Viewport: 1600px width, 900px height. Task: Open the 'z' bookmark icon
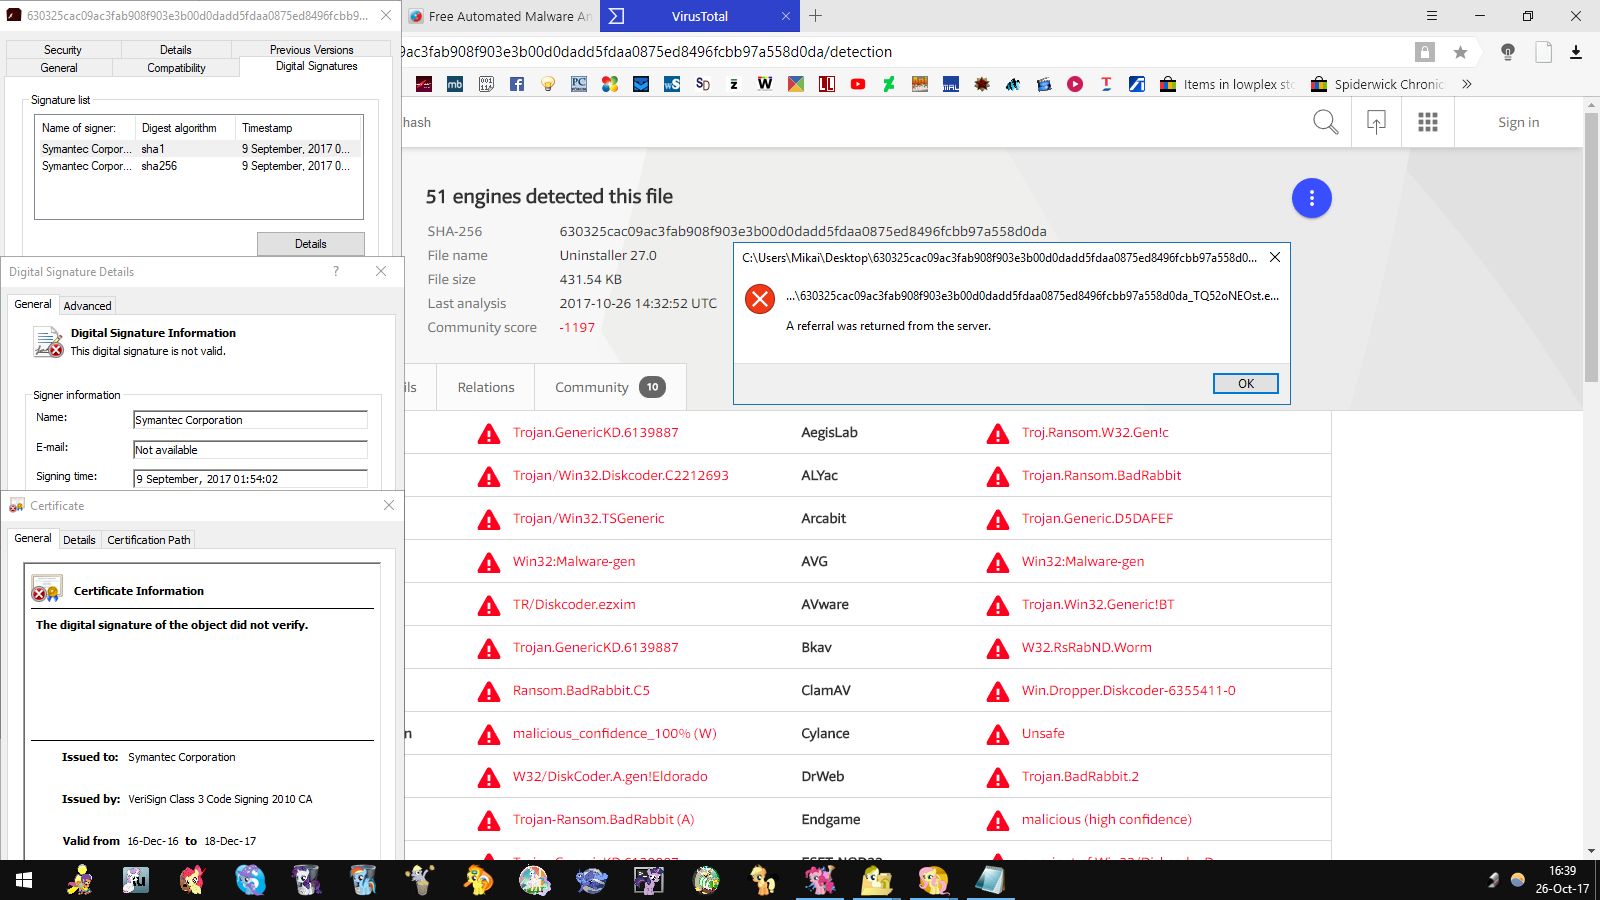[x=734, y=84]
